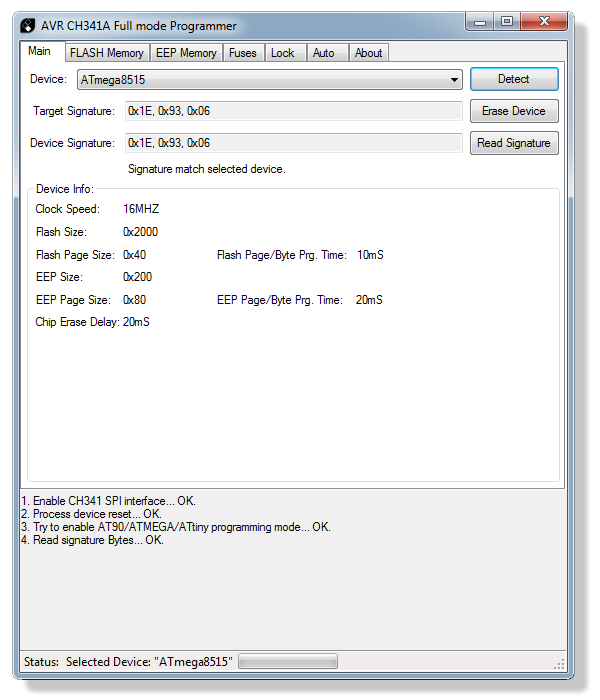Click log line 'Enable CH341 SPI interface... OK.'
Screen dimensions: 600x700
click(x=108, y=501)
